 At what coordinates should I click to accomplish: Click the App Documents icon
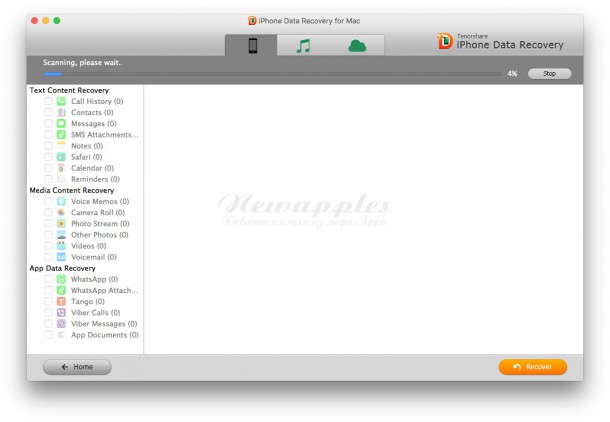[61, 335]
